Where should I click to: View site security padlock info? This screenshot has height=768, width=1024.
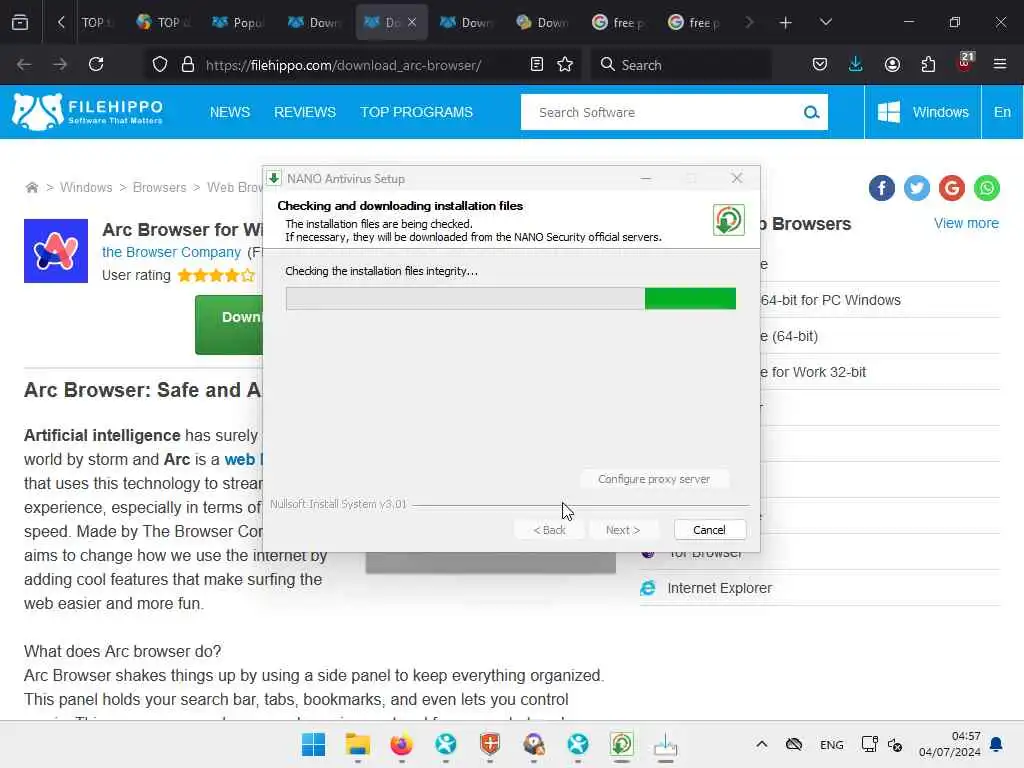tap(188, 64)
